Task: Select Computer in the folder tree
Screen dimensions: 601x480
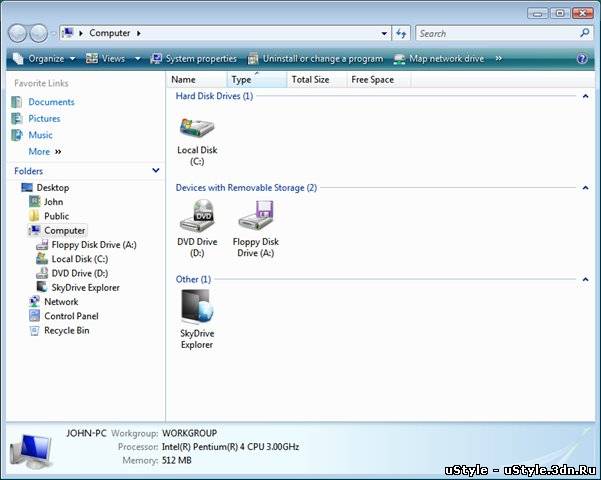Action: tap(64, 230)
